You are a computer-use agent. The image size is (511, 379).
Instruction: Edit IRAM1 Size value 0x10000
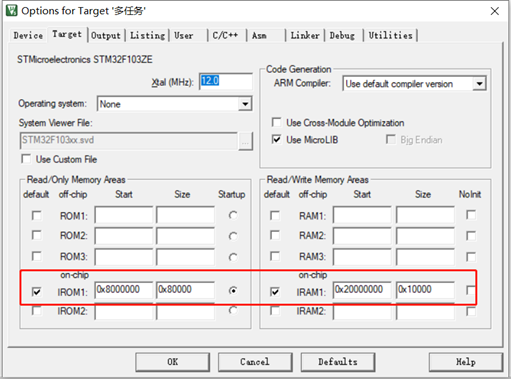pos(425,290)
